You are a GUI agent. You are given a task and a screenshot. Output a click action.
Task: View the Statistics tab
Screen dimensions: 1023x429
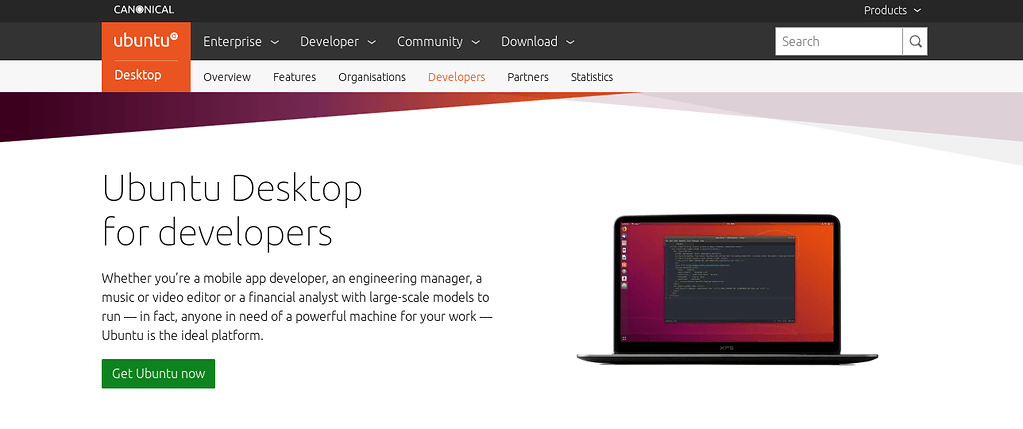592,77
